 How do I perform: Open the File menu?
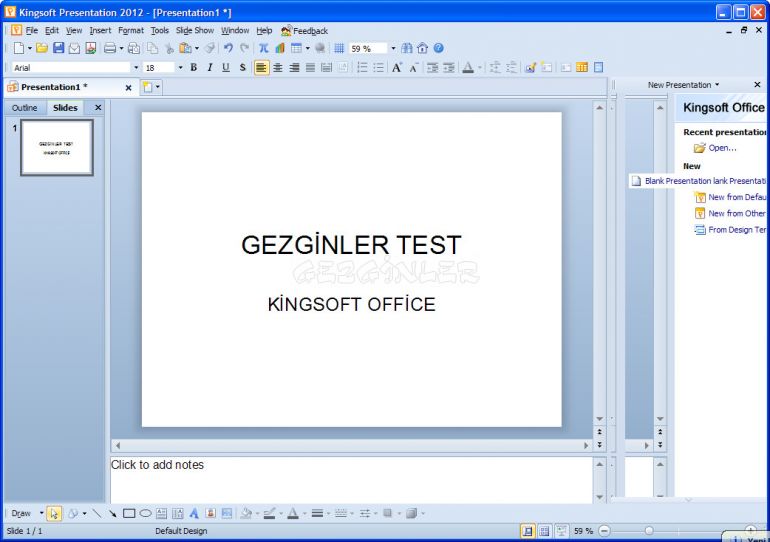(32, 30)
